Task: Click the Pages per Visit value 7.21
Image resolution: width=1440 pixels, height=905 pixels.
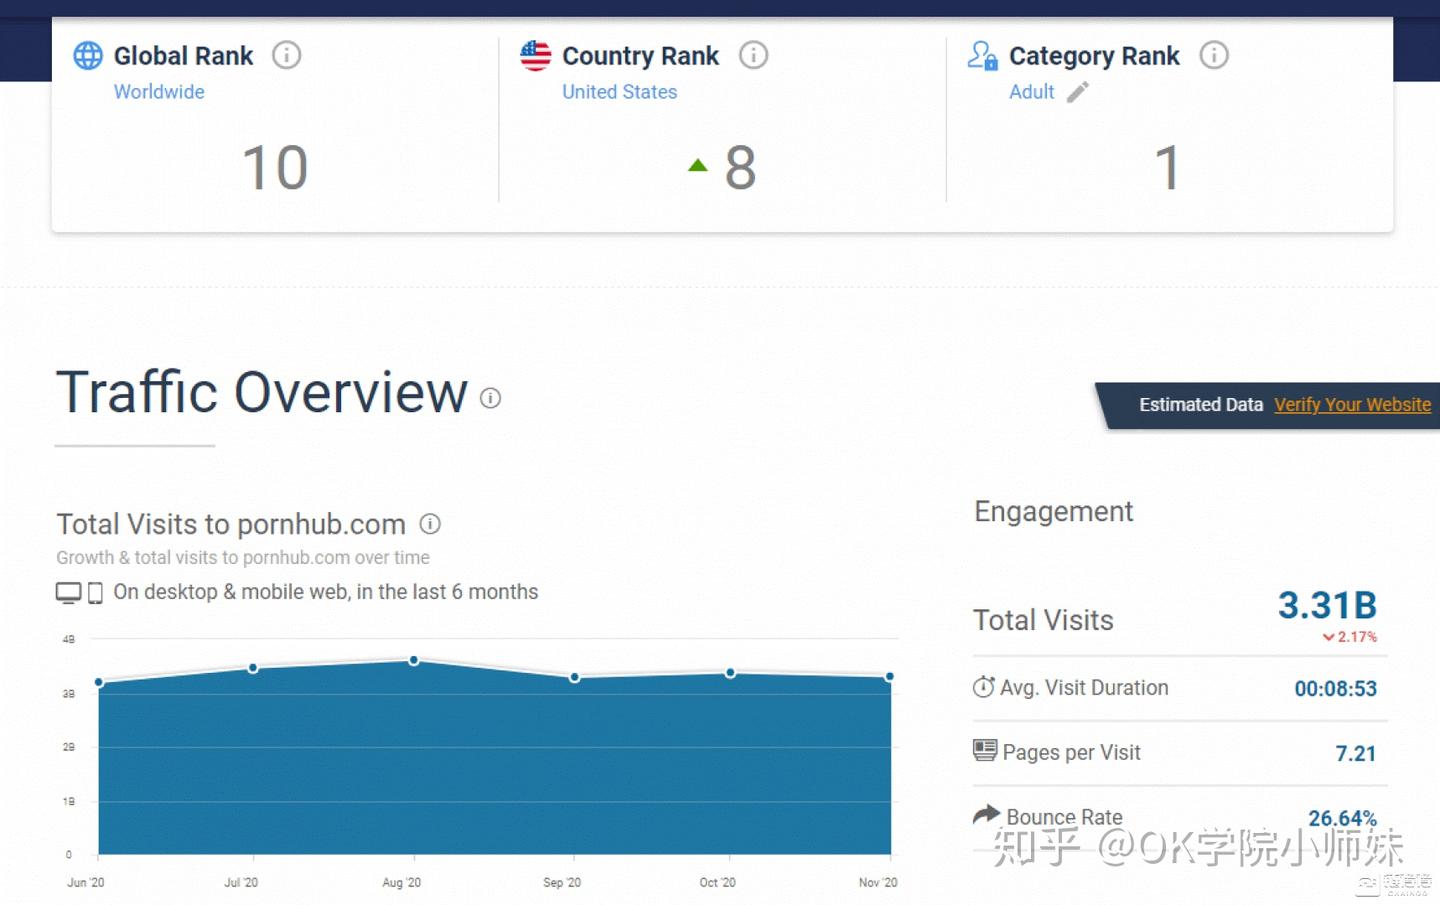Action: (1356, 754)
